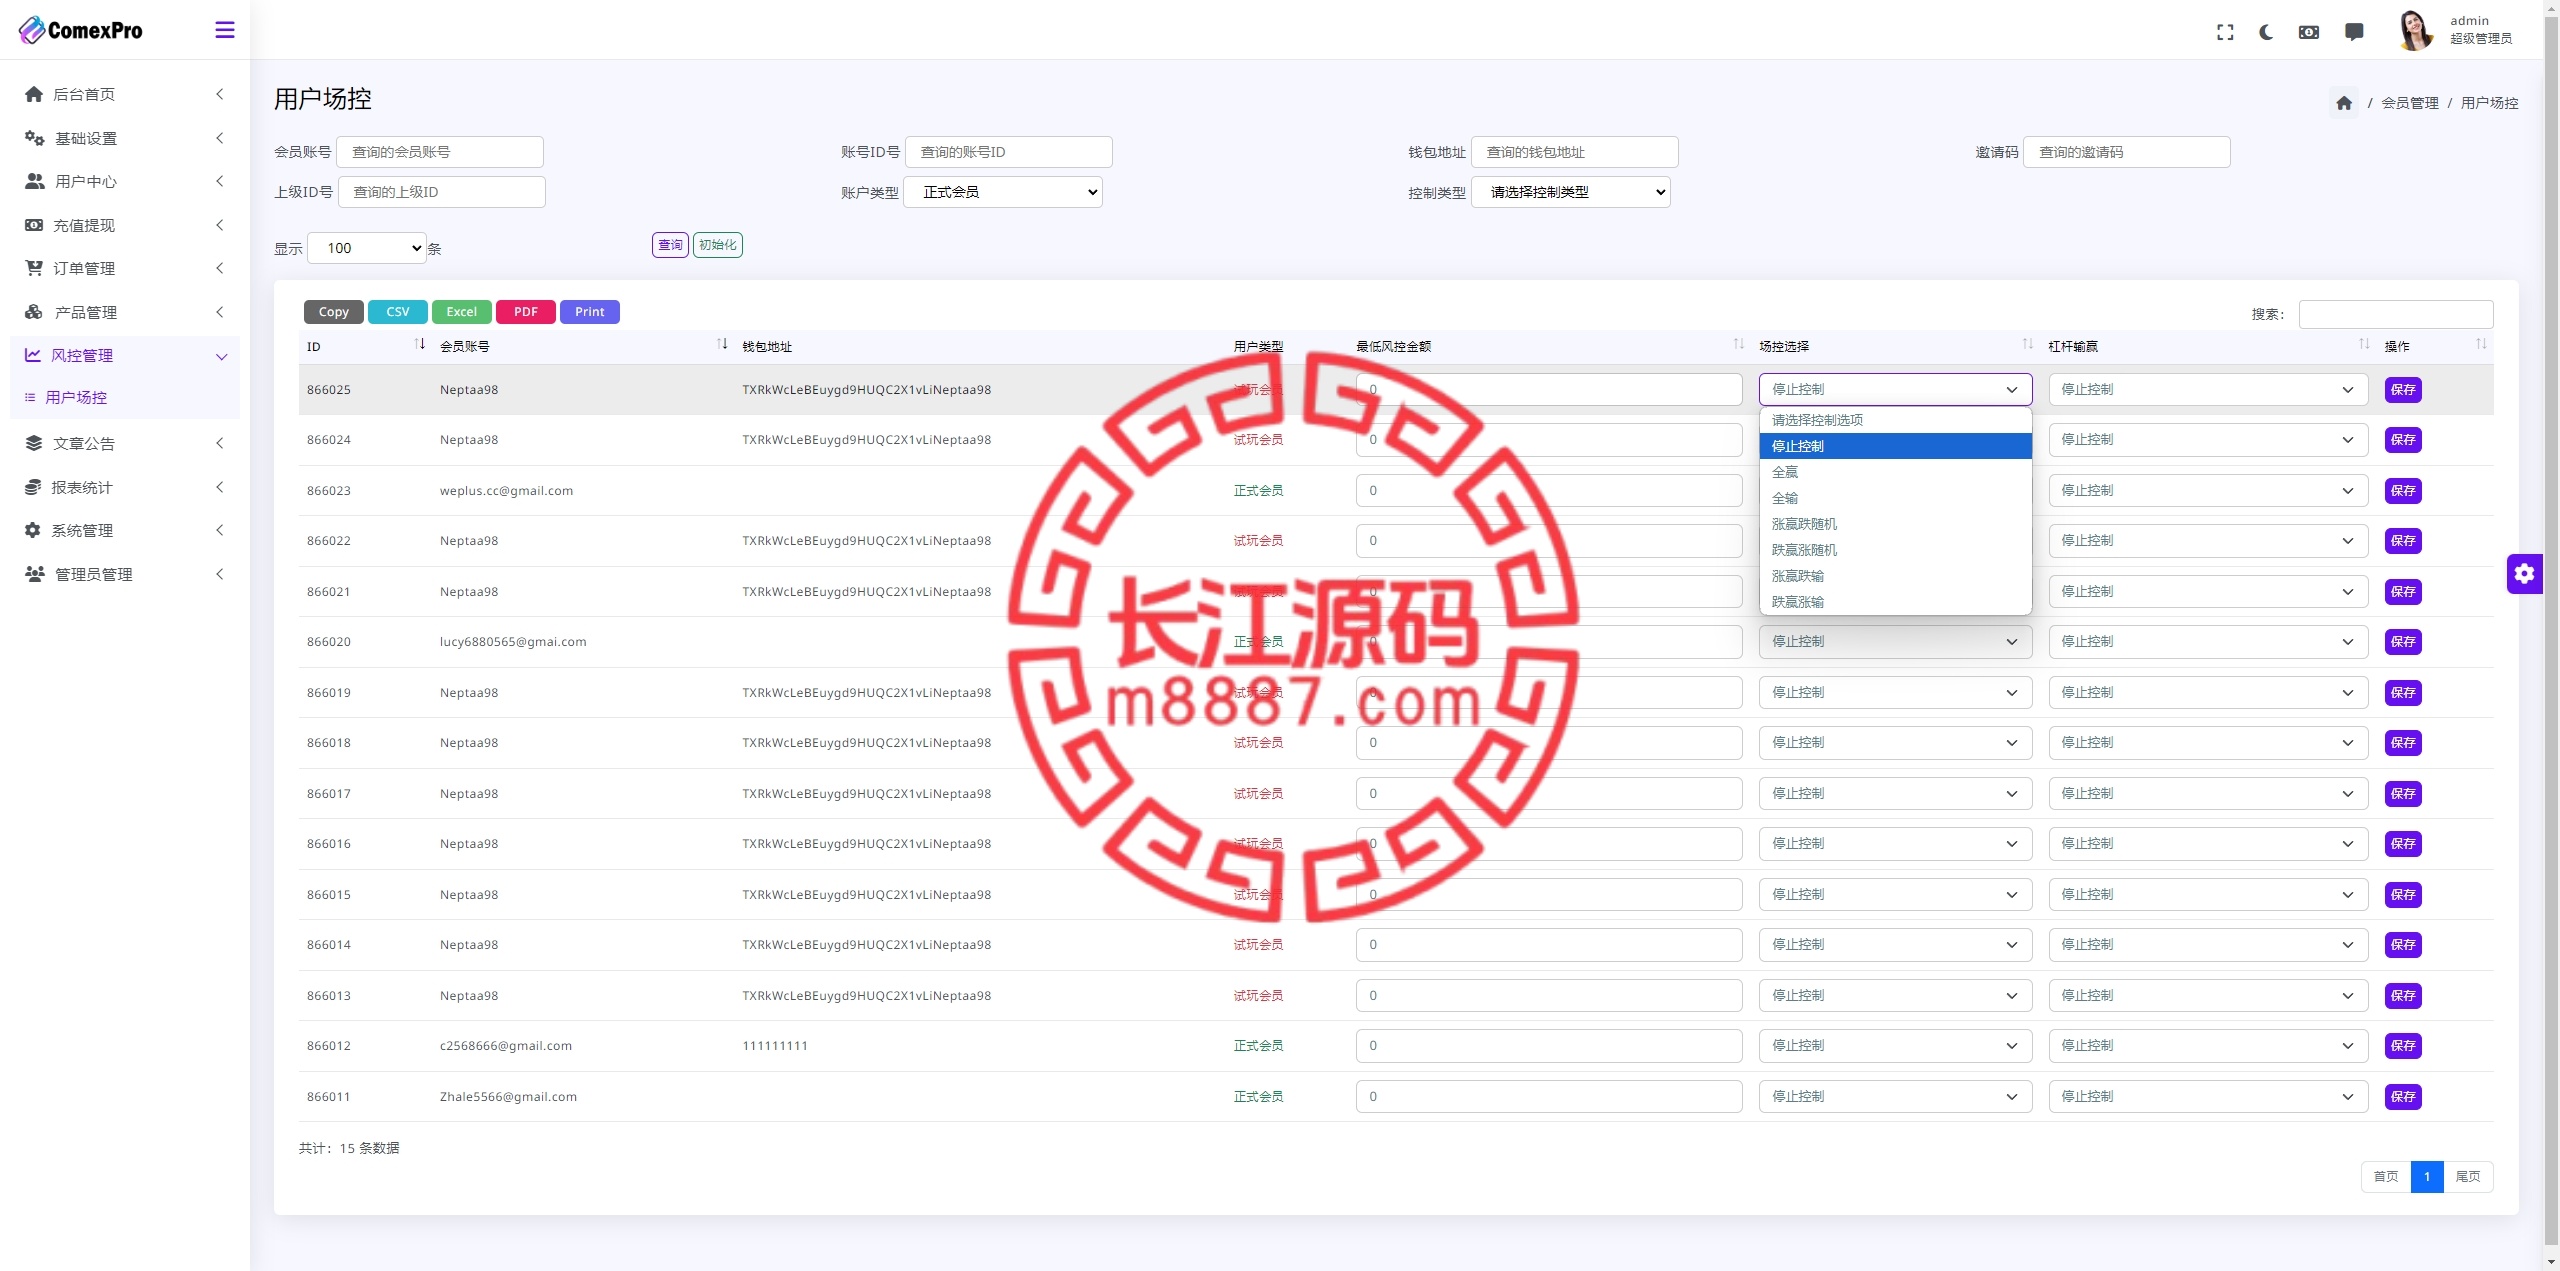Click the ComexPro logo
This screenshot has width=2560, height=1271.
tap(81, 30)
